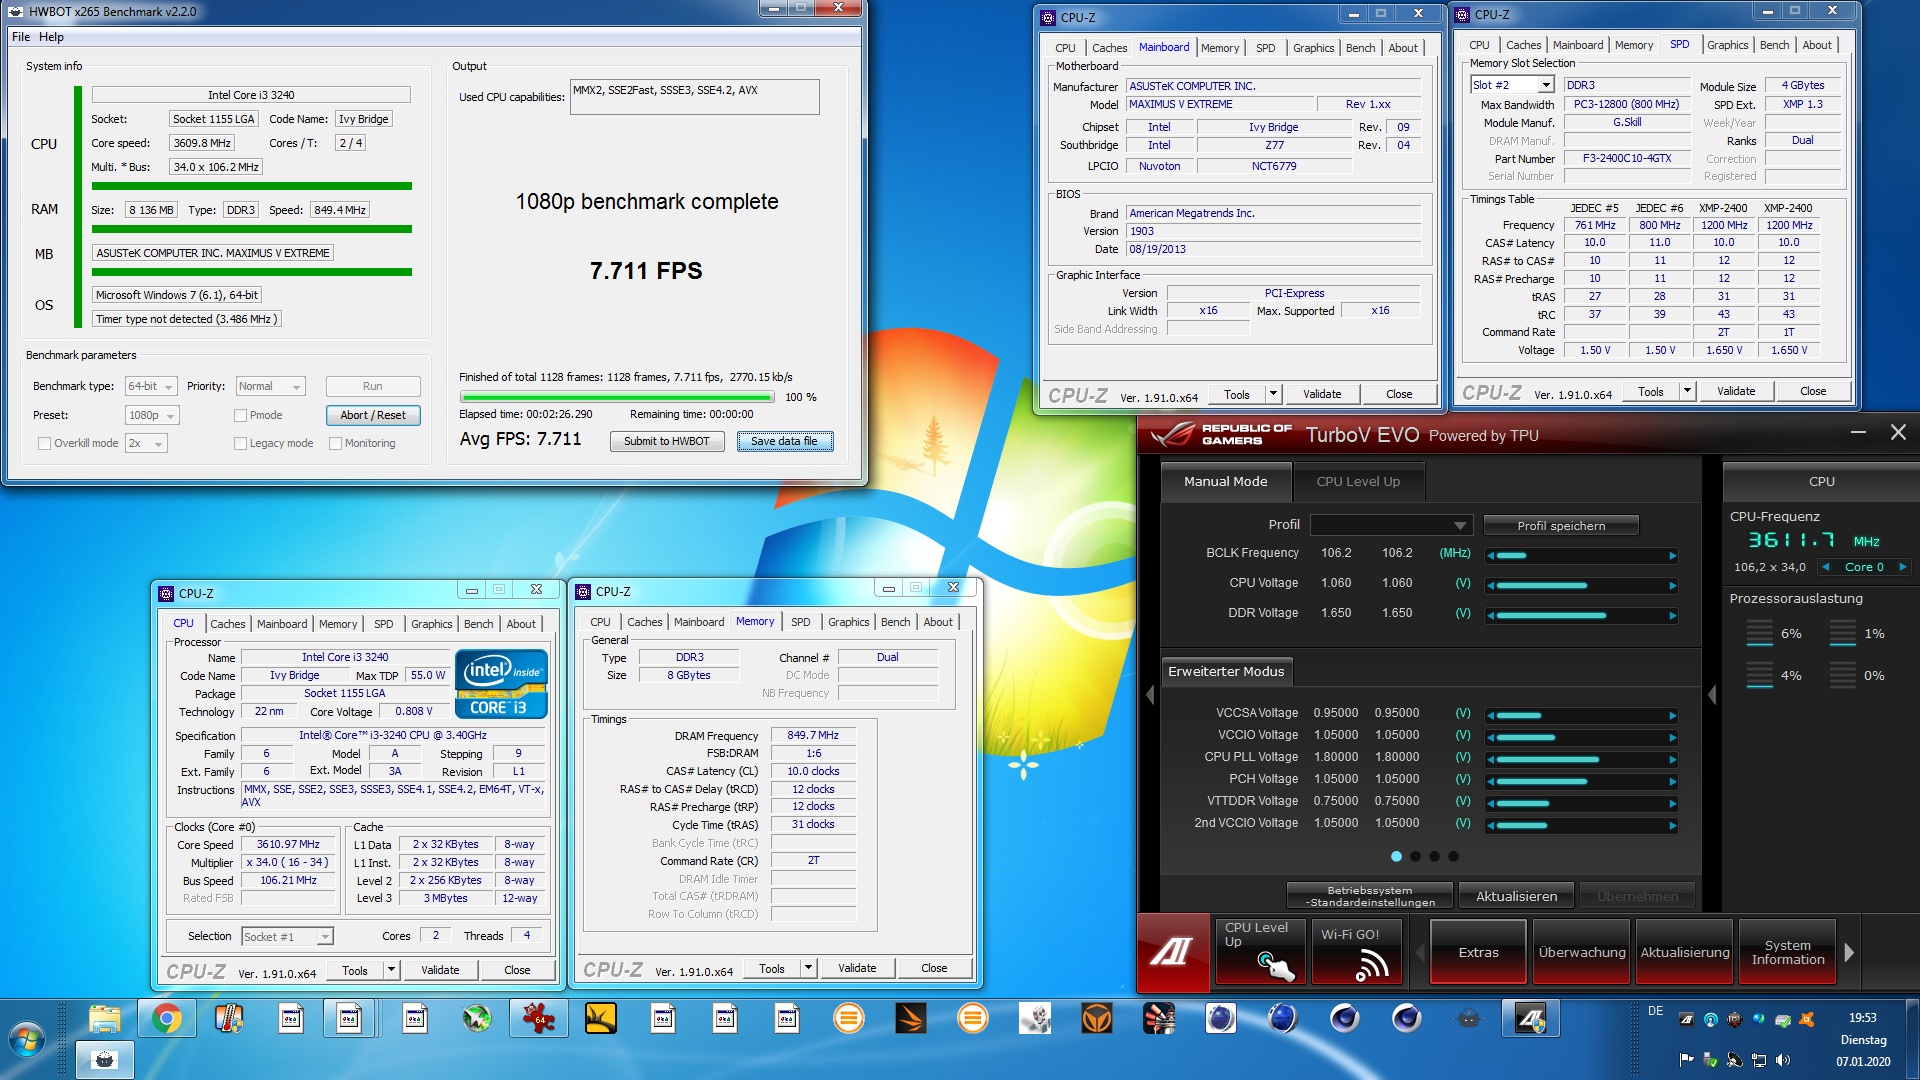
Task: Launch the Wi-Fi GO! tile
Action: pos(1356,952)
